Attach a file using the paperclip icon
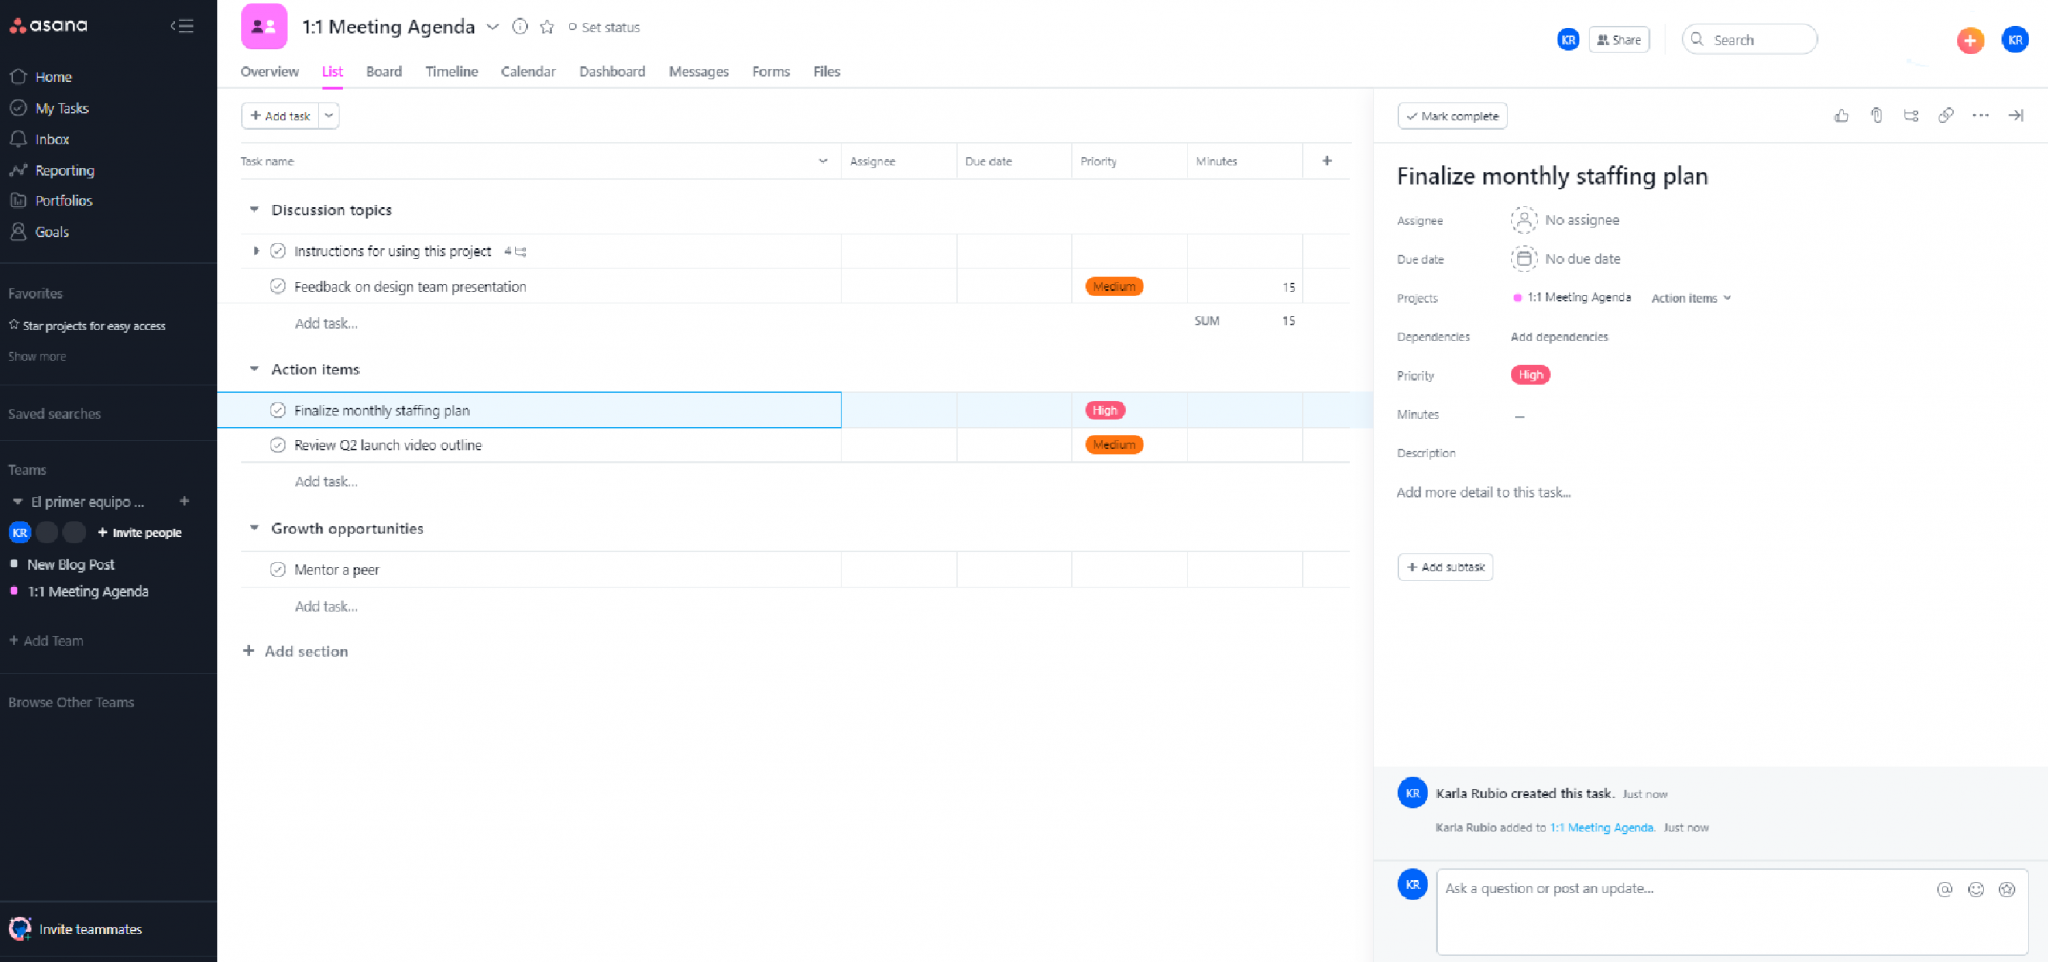 pos(1876,116)
